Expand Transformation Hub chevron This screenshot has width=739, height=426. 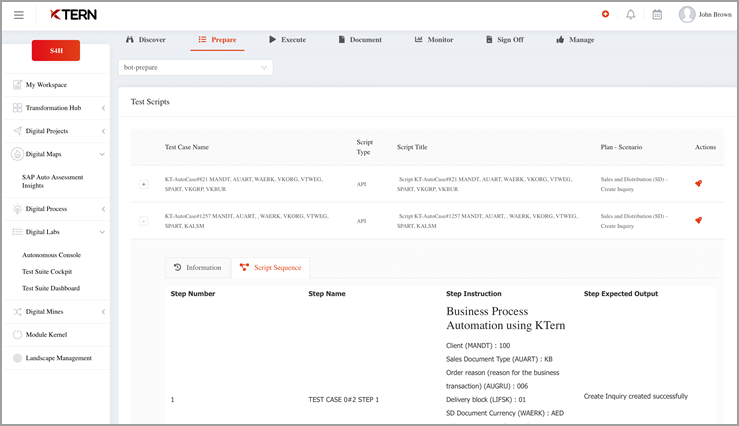tap(103, 108)
